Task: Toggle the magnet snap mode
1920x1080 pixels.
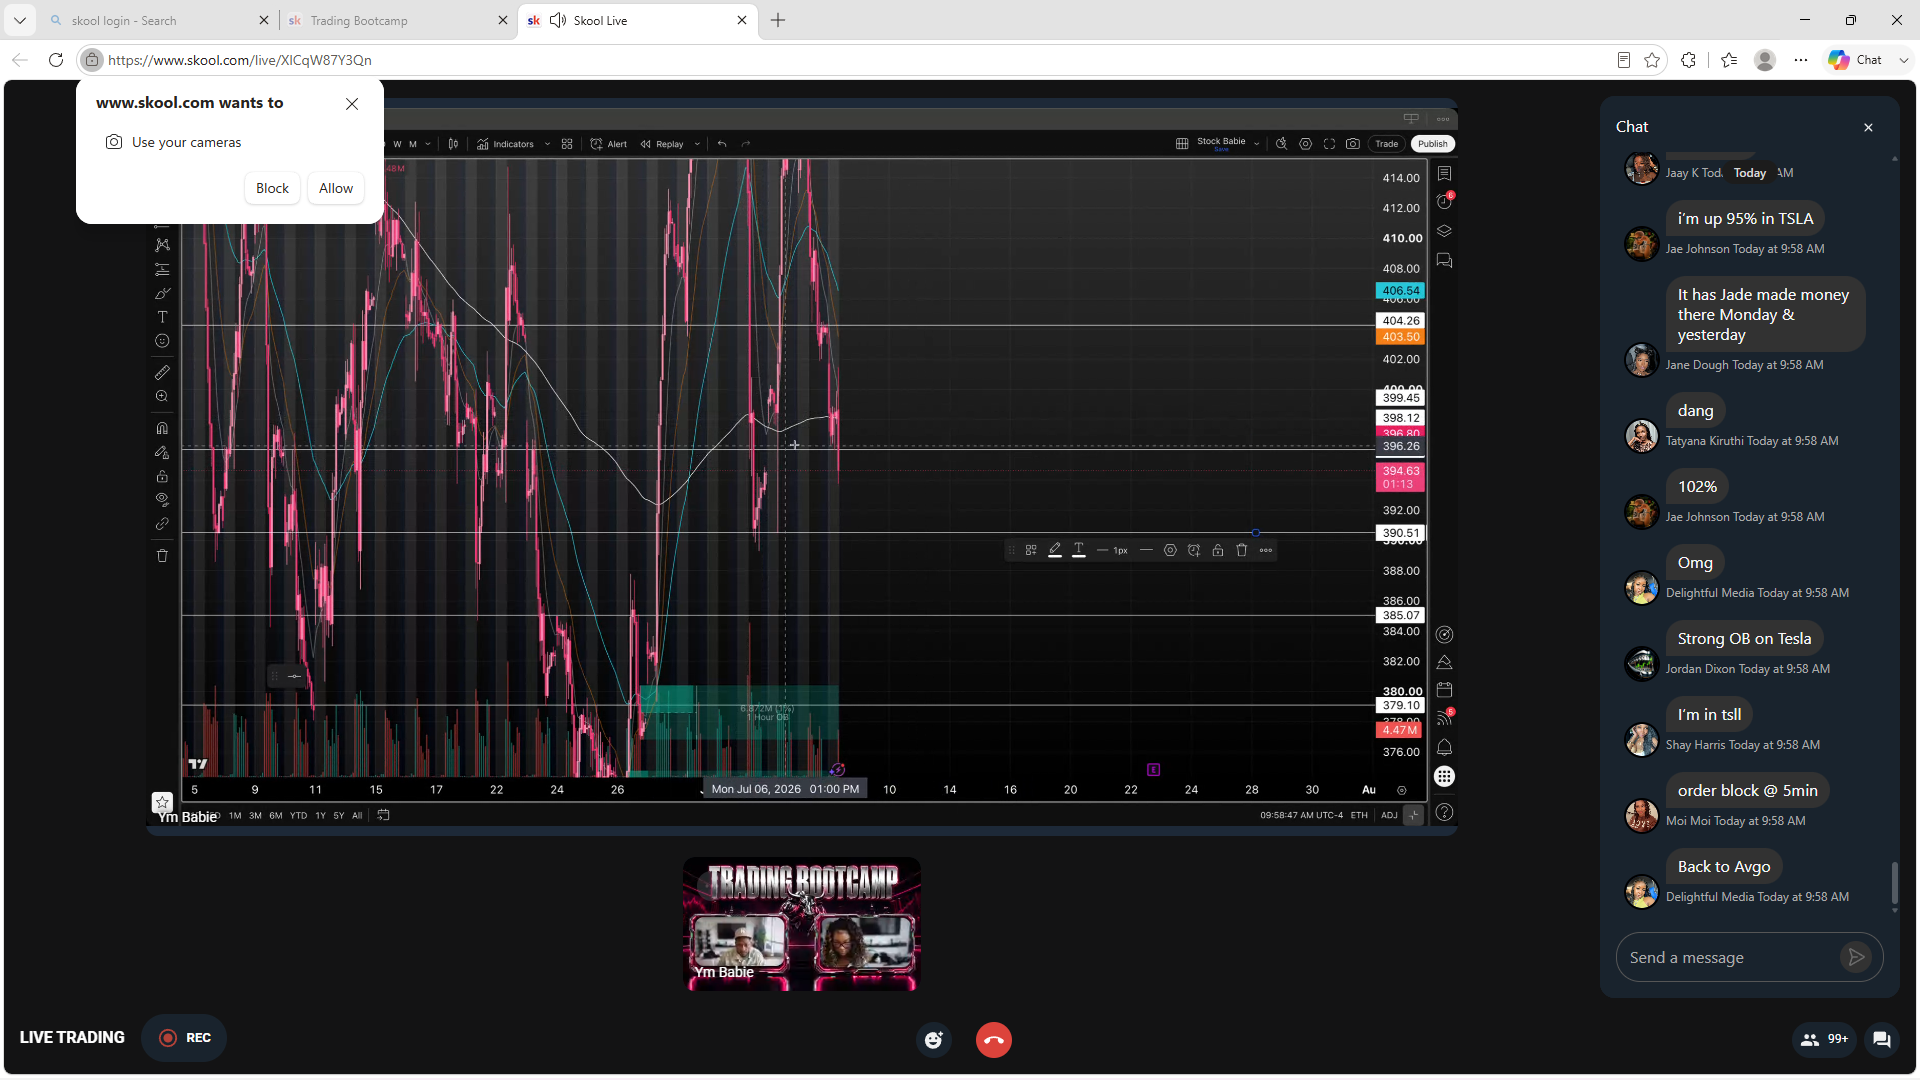Action: [x=162, y=428]
